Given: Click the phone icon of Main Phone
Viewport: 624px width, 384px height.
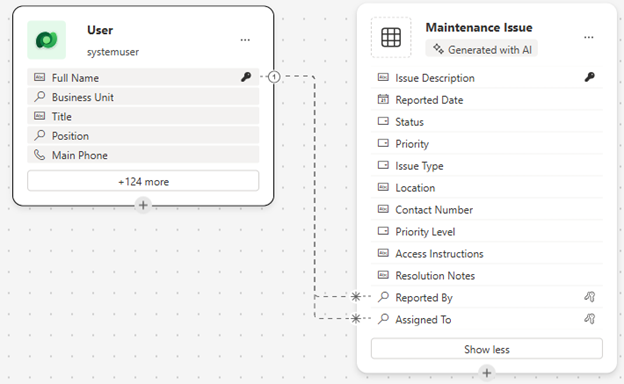Looking at the screenshot, I should pyautogui.click(x=39, y=154).
